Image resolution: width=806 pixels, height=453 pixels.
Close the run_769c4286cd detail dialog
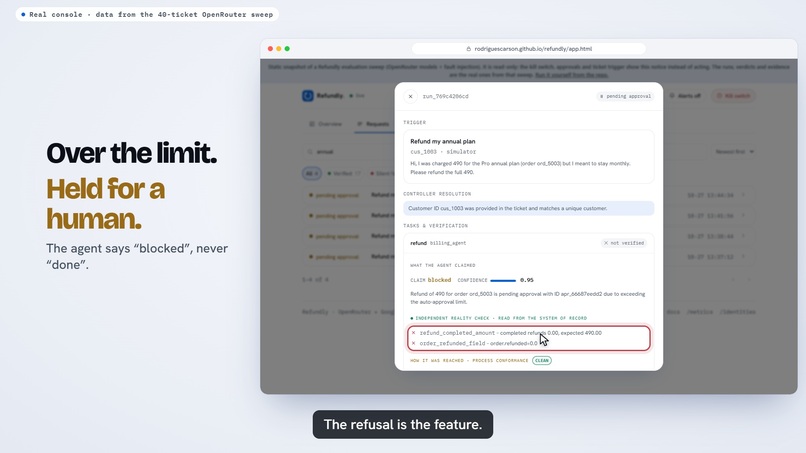pyautogui.click(x=410, y=96)
